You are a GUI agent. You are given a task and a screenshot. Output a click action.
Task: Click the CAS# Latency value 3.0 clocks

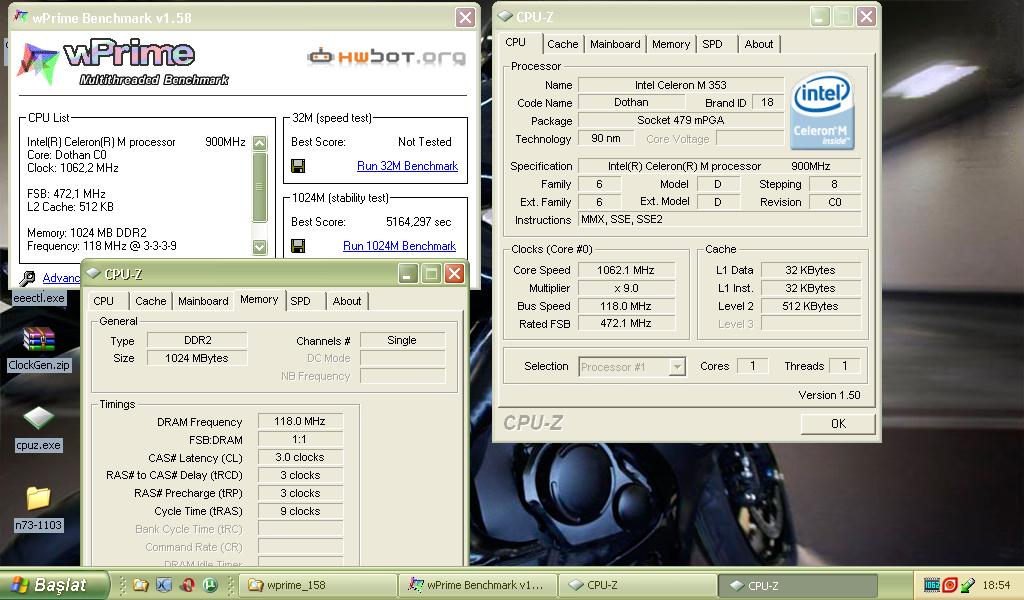[x=300, y=458]
